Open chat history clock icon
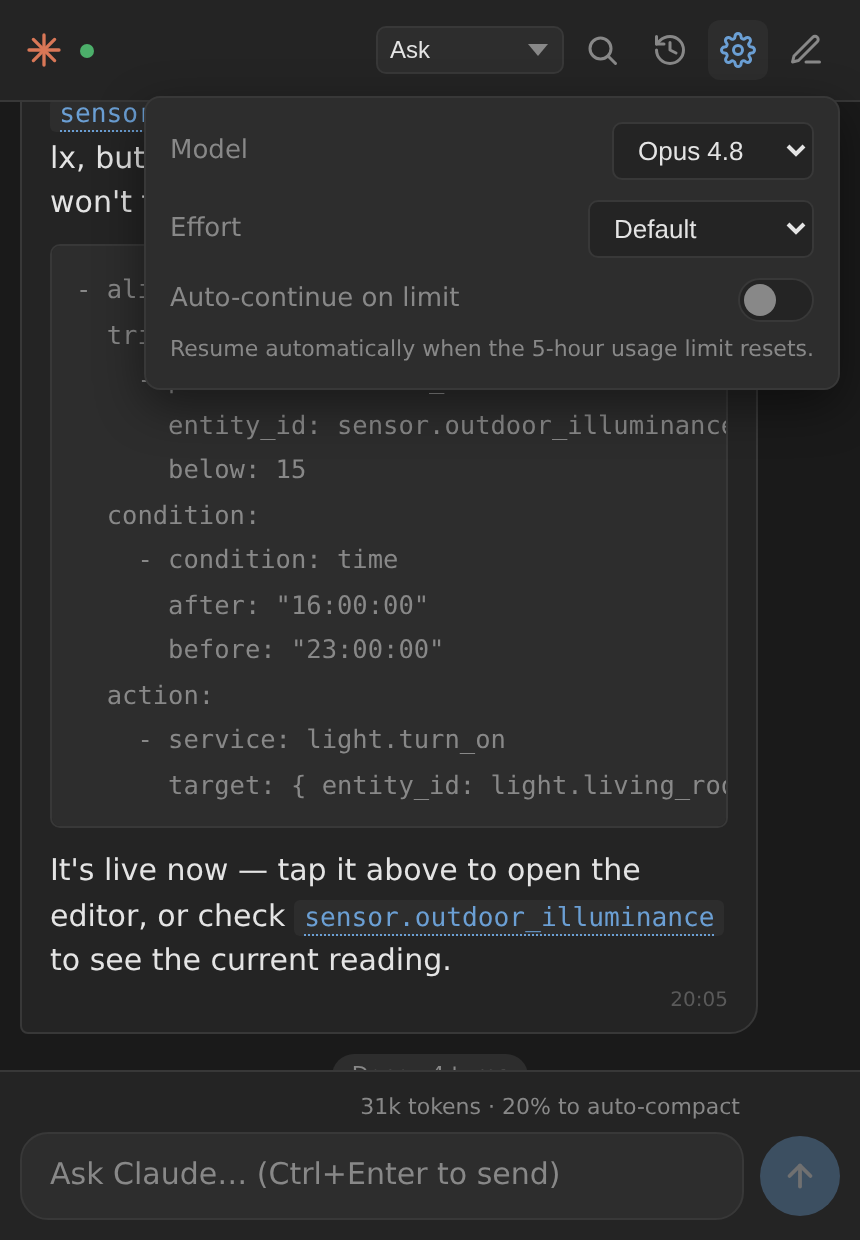860x1240 pixels. coord(670,50)
